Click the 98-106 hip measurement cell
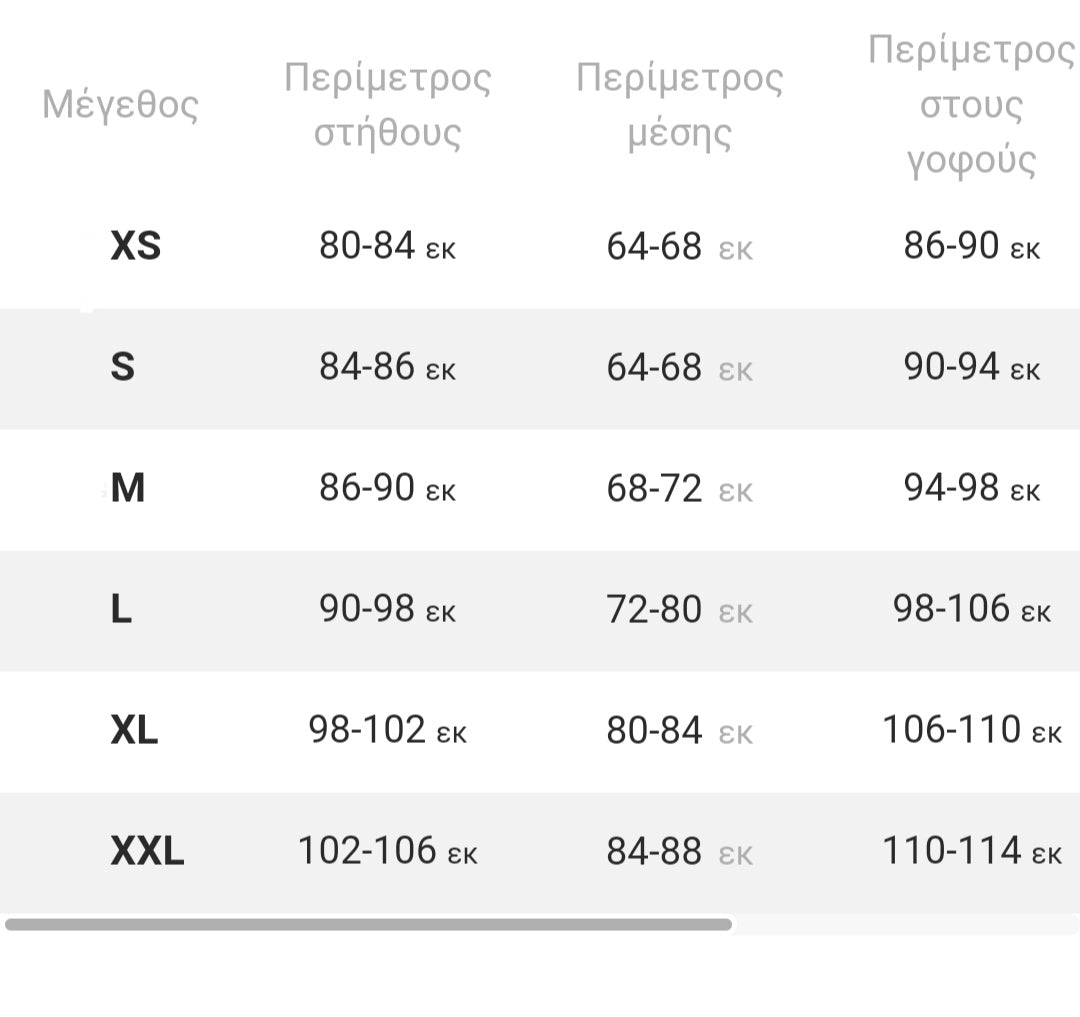Screen dimensions: 1080x1017 [971, 609]
